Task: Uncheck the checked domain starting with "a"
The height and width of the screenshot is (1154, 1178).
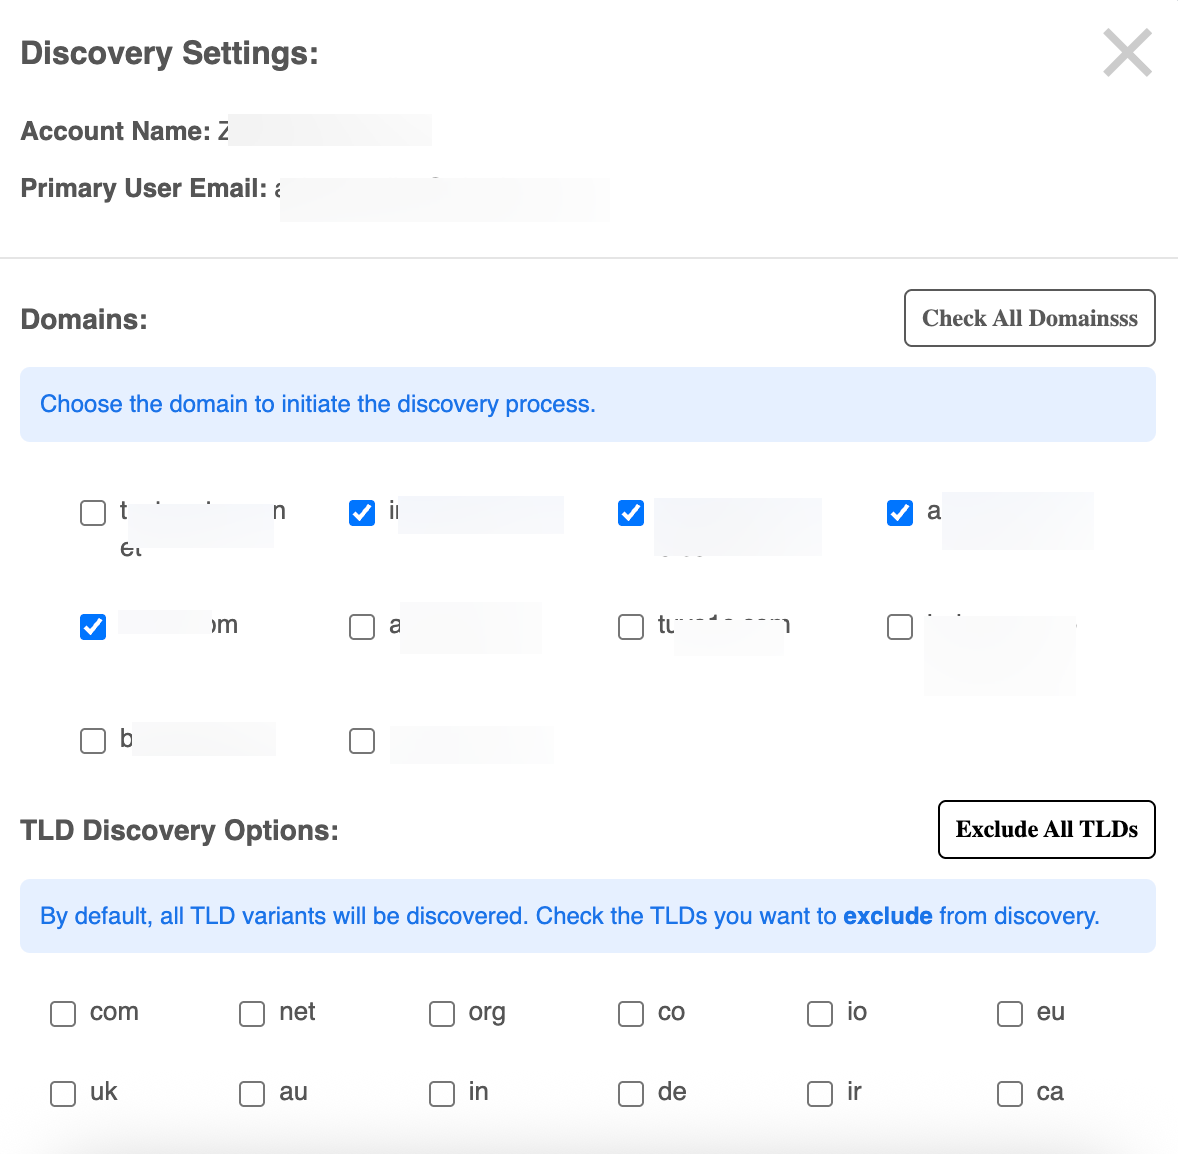Action: (900, 513)
